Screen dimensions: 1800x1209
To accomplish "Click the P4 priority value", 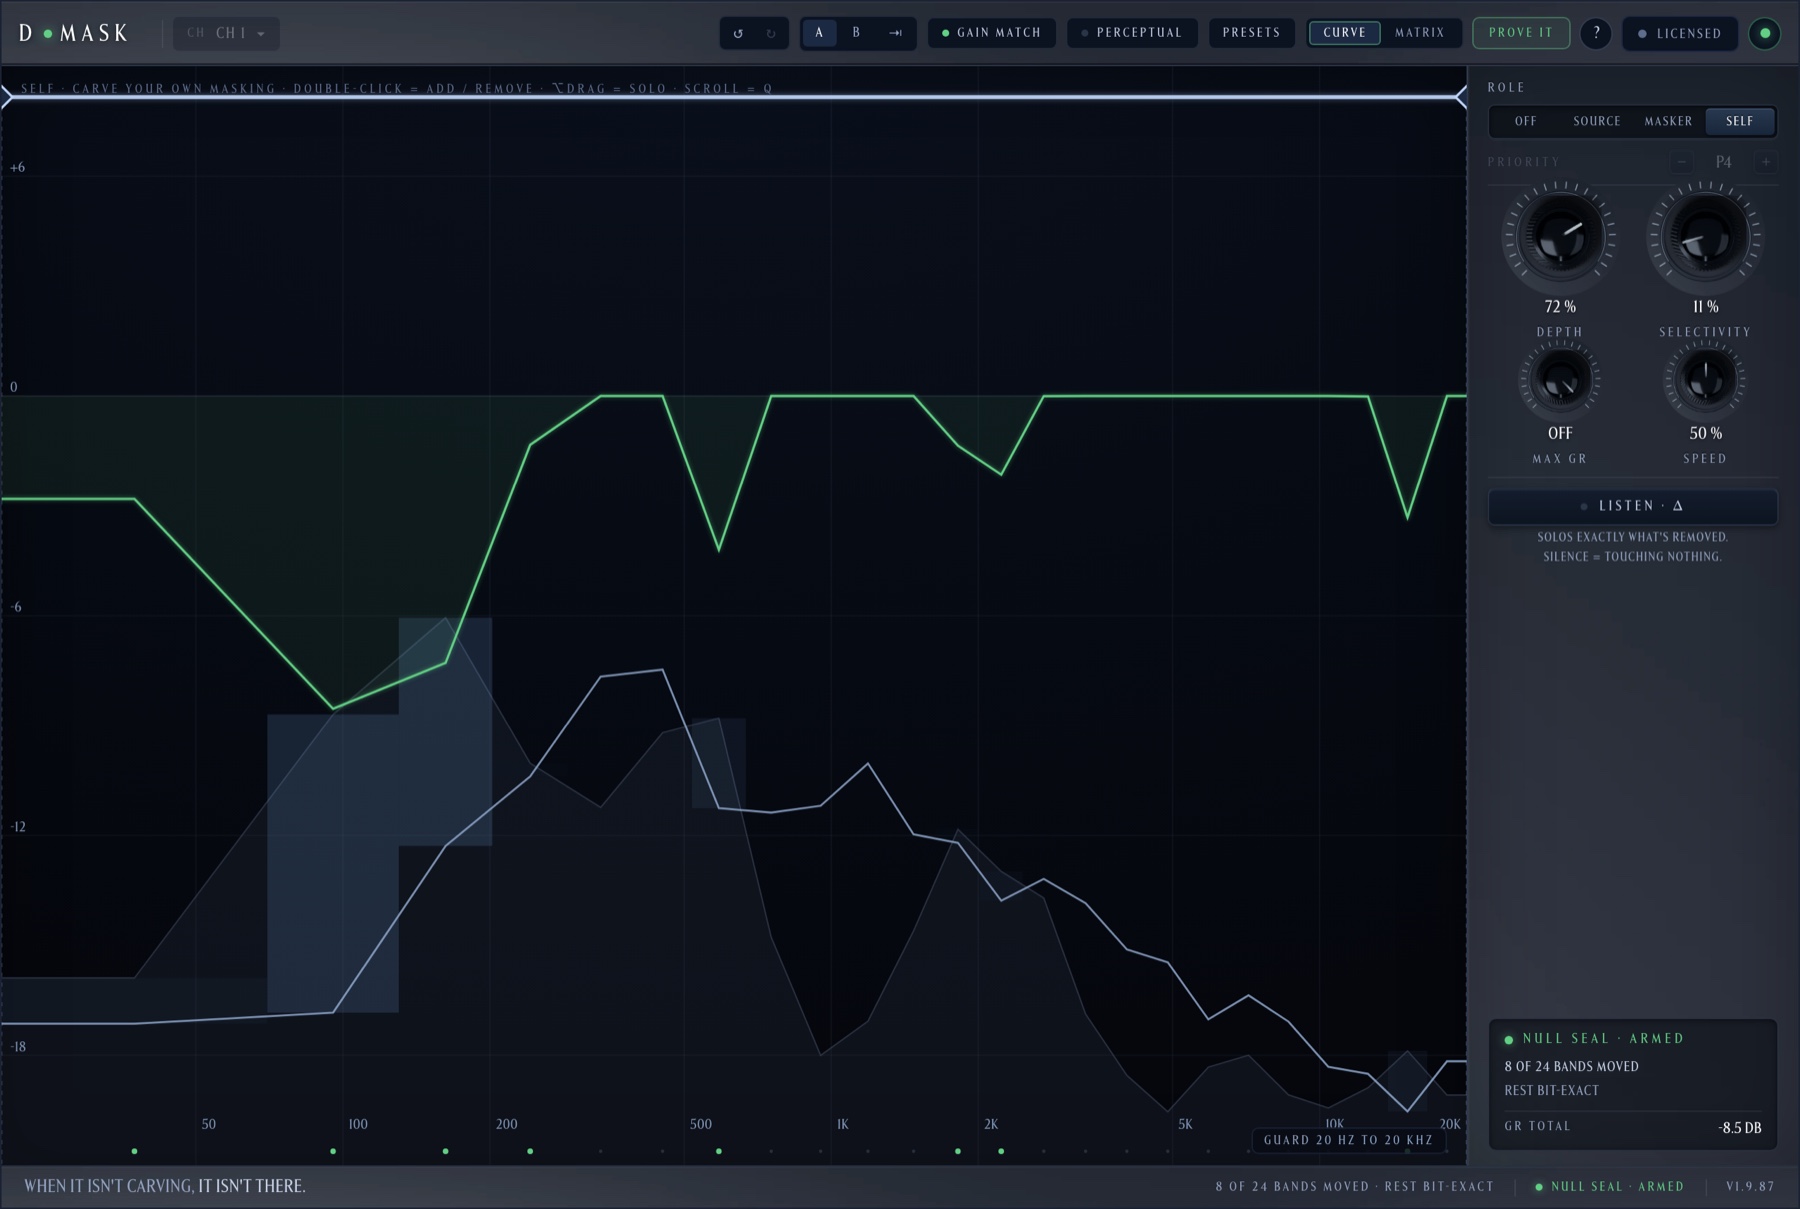I will pyautogui.click(x=1724, y=162).
